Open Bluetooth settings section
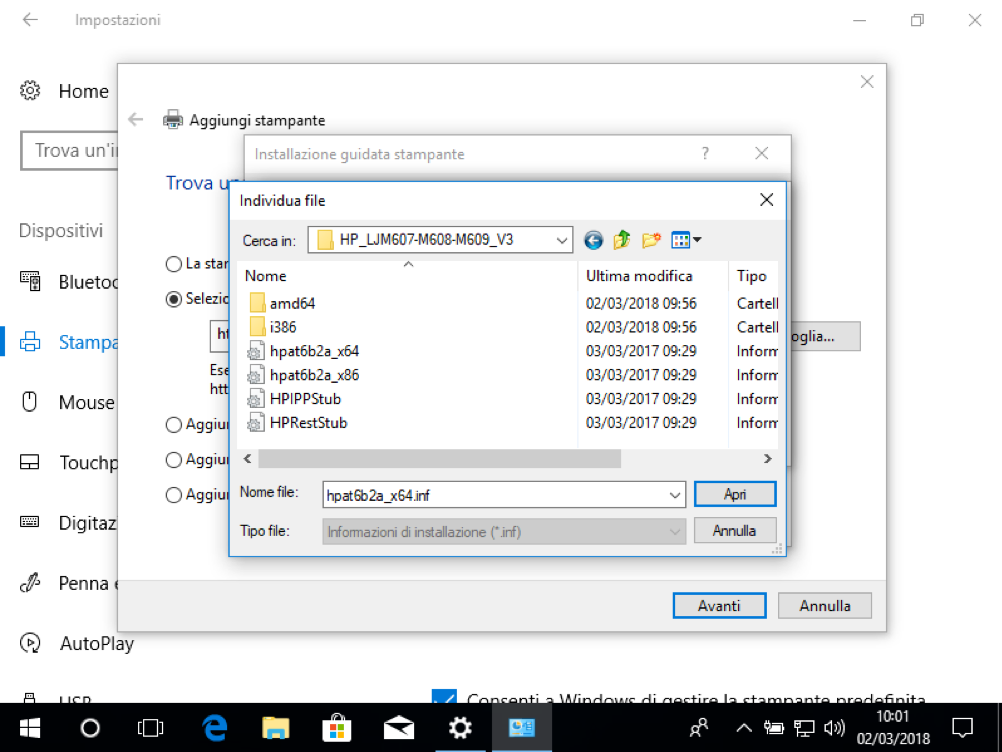 pyautogui.click(x=68, y=282)
